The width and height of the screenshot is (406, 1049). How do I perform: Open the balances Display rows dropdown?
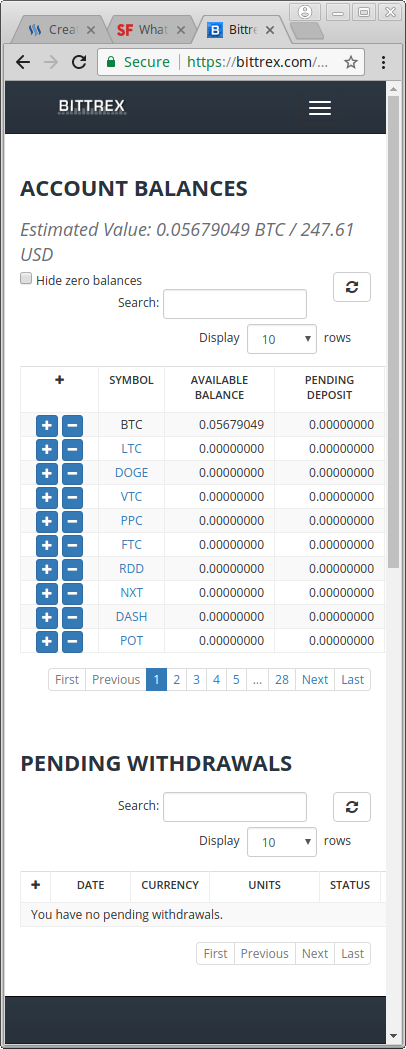[x=282, y=339]
